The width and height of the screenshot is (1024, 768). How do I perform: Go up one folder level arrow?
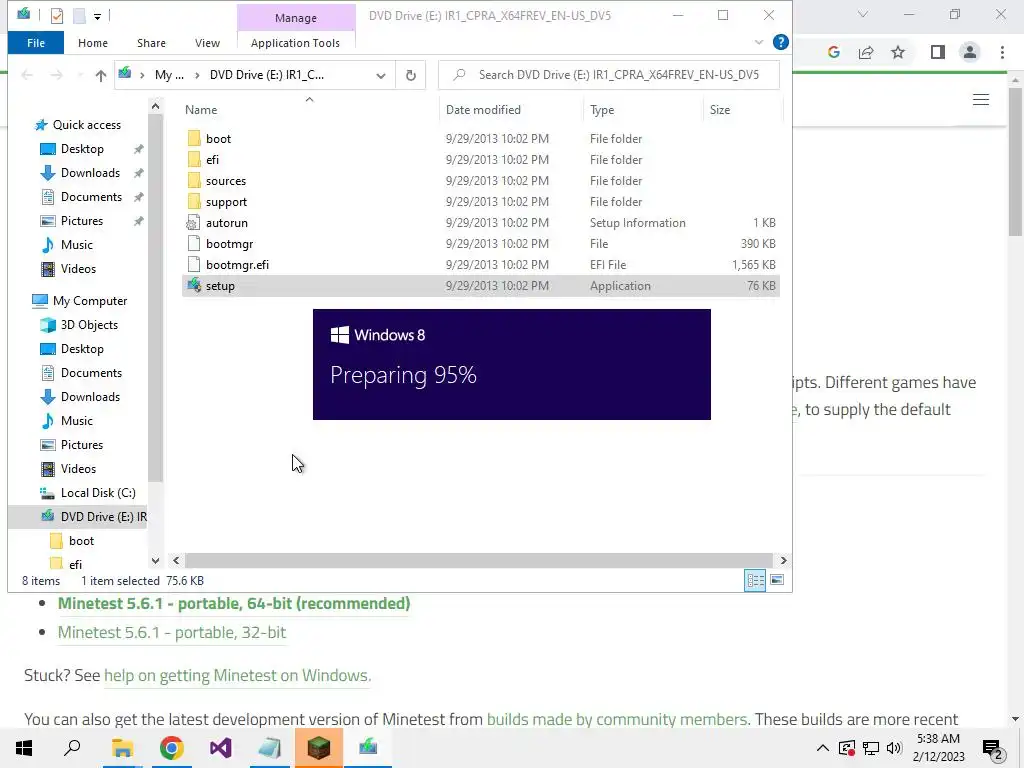tap(101, 75)
